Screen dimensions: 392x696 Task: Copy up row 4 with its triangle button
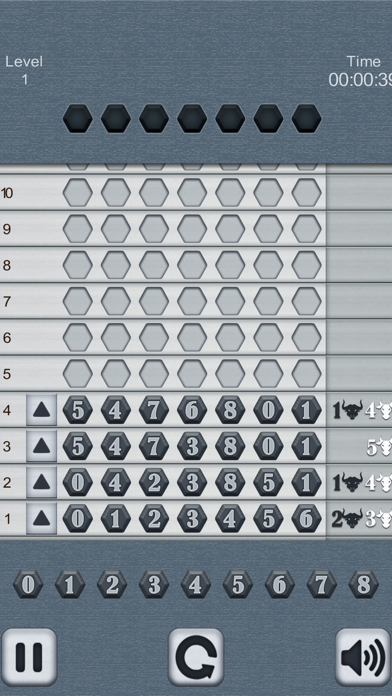pos(41,410)
